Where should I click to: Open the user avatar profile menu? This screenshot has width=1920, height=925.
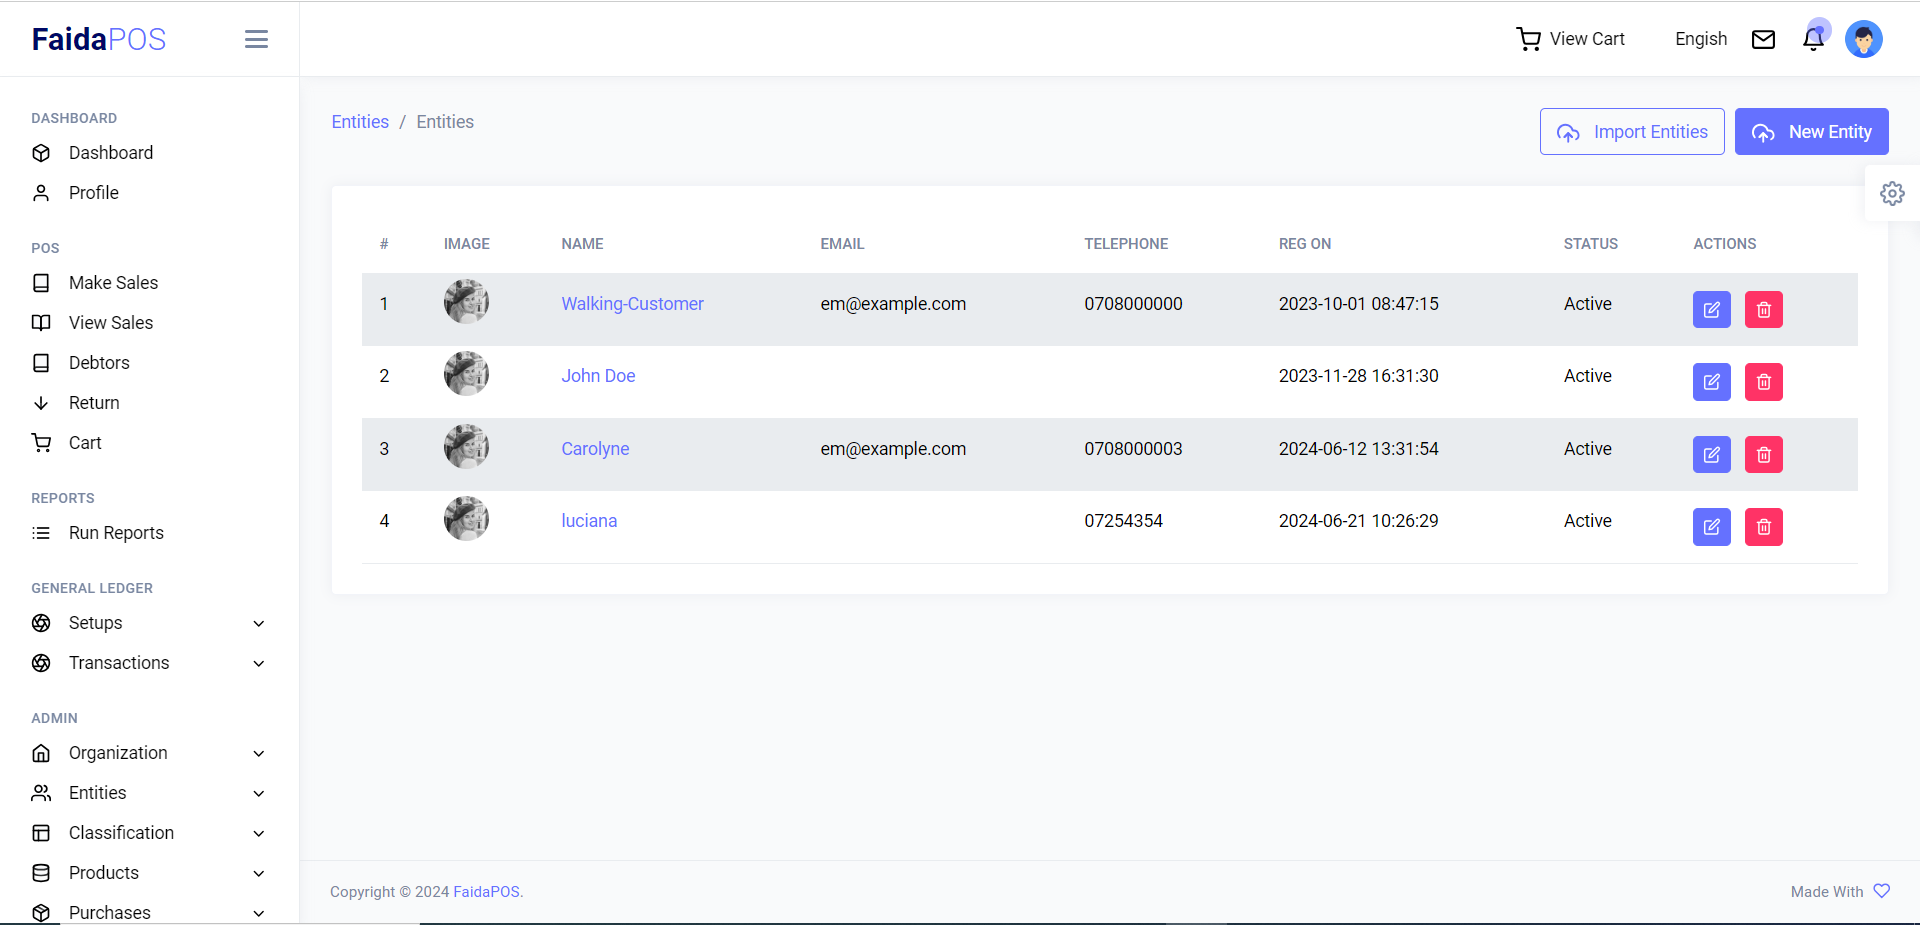pyautogui.click(x=1863, y=39)
